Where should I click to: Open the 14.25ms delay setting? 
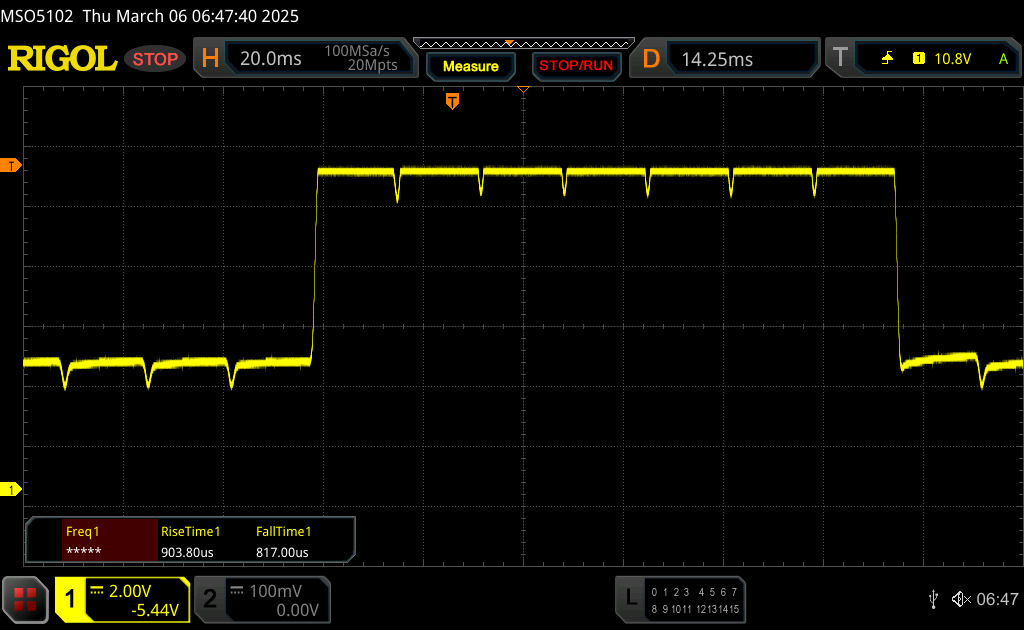click(x=717, y=59)
